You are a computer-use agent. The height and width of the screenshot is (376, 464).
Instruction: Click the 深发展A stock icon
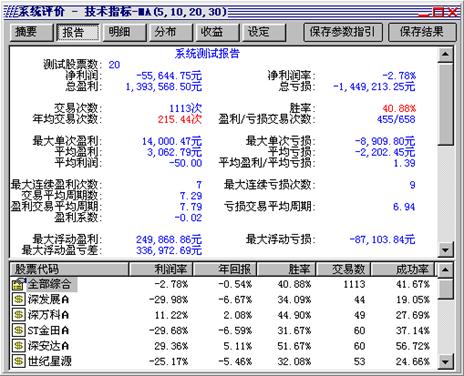click(x=18, y=299)
